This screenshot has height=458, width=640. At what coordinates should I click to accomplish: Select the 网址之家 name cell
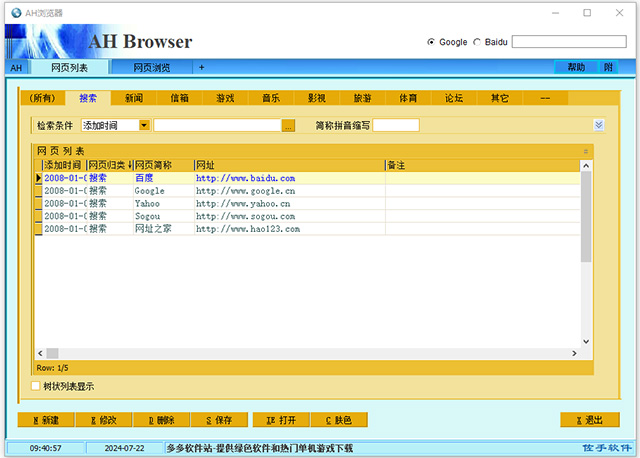(164, 229)
